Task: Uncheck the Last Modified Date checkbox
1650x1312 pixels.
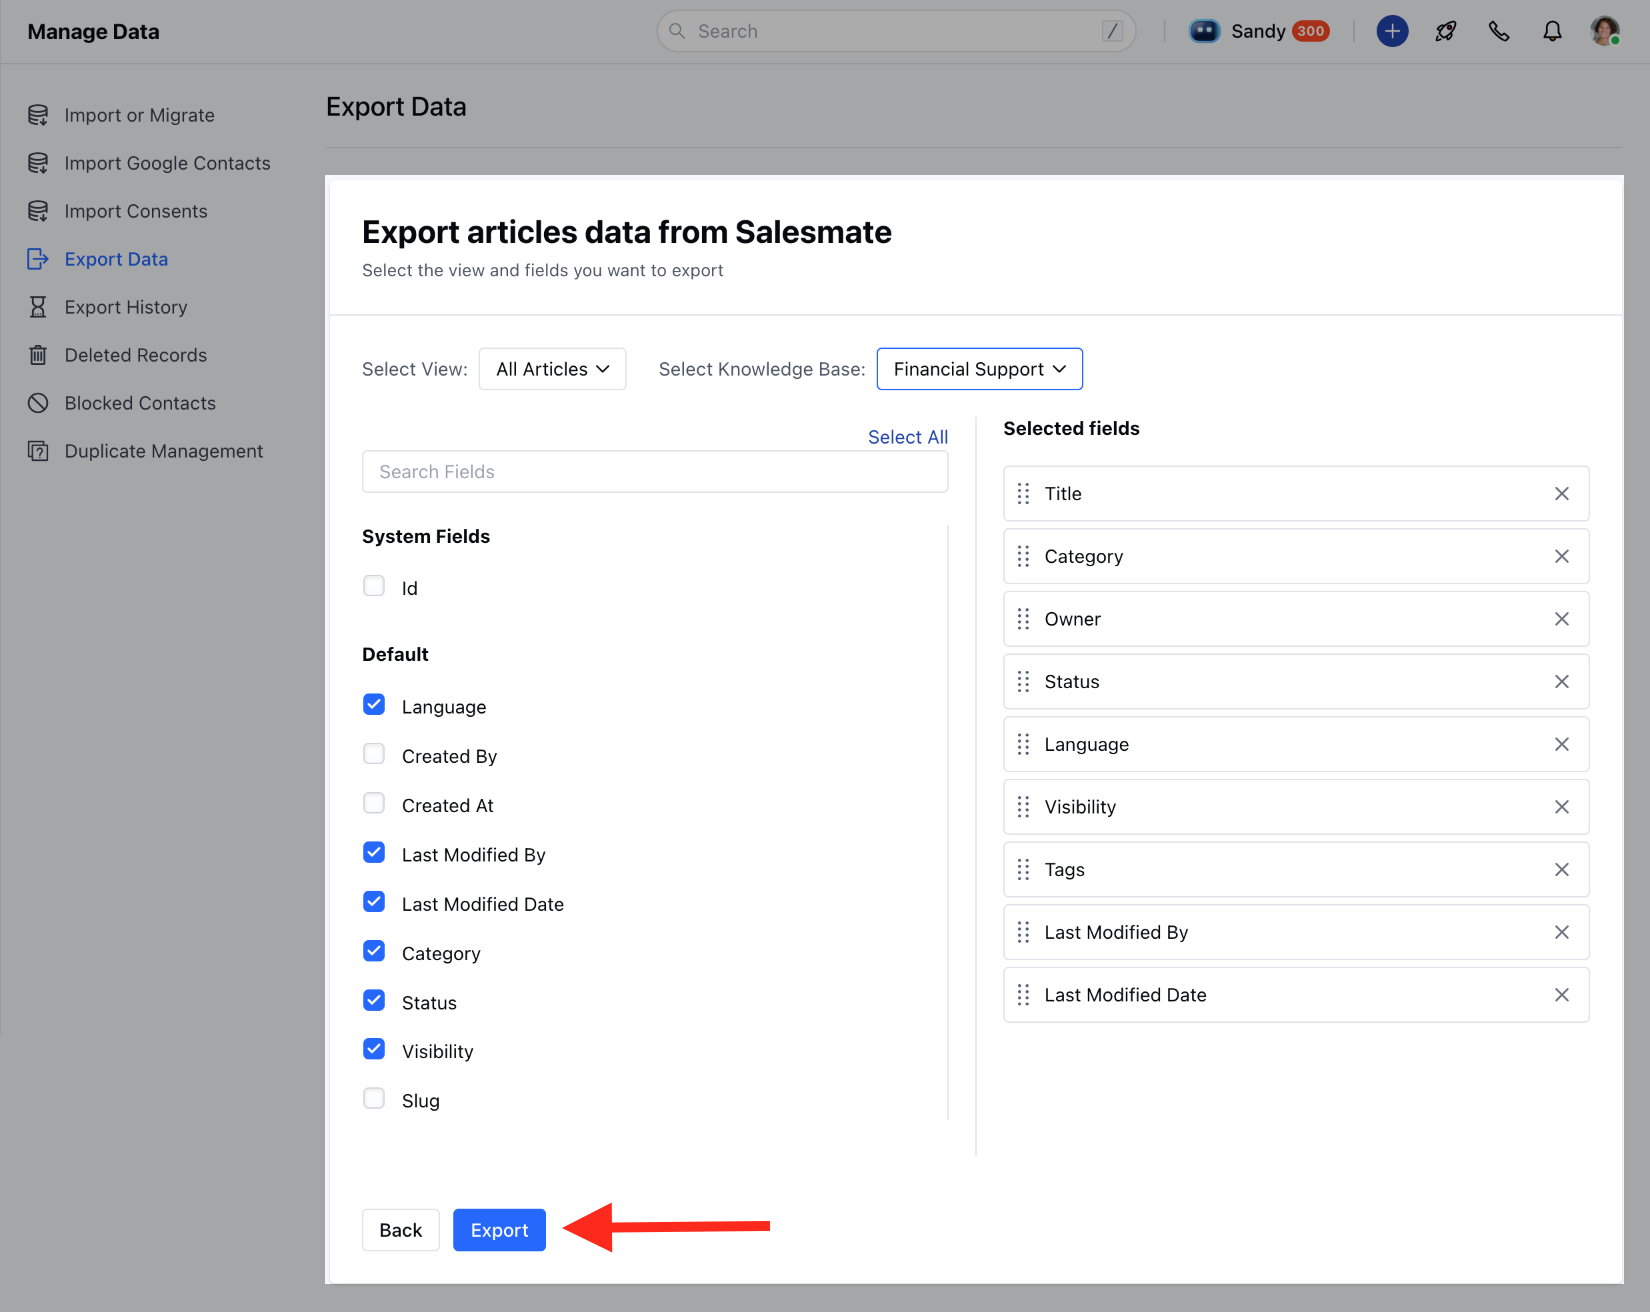Action: (x=374, y=902)
